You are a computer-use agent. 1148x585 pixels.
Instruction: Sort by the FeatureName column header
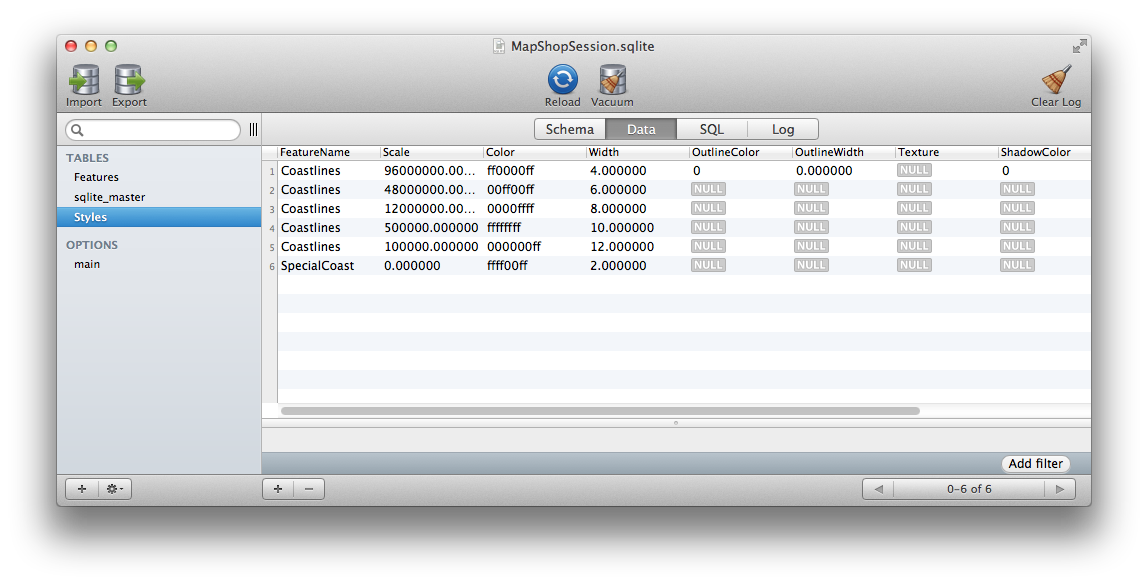pos(315,152)
